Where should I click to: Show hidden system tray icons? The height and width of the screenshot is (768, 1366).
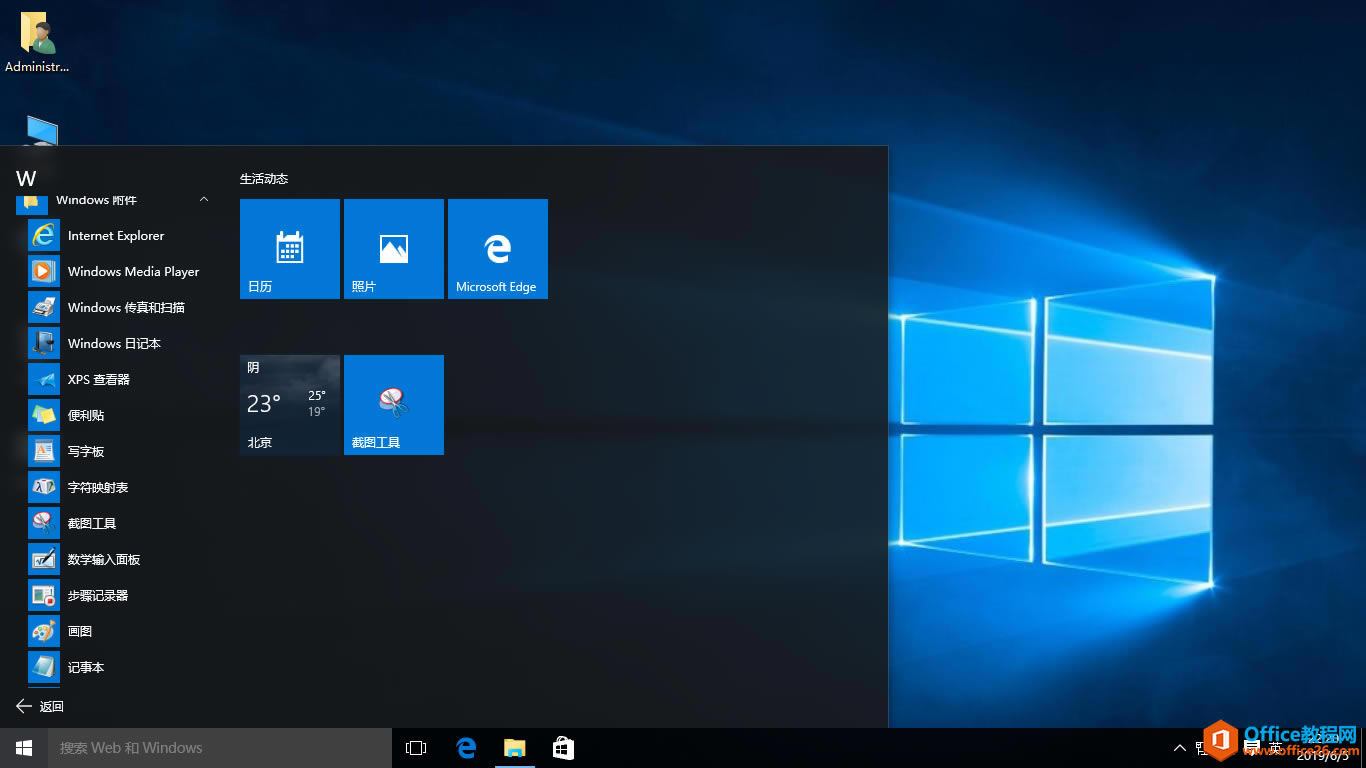click(1180, 748)
